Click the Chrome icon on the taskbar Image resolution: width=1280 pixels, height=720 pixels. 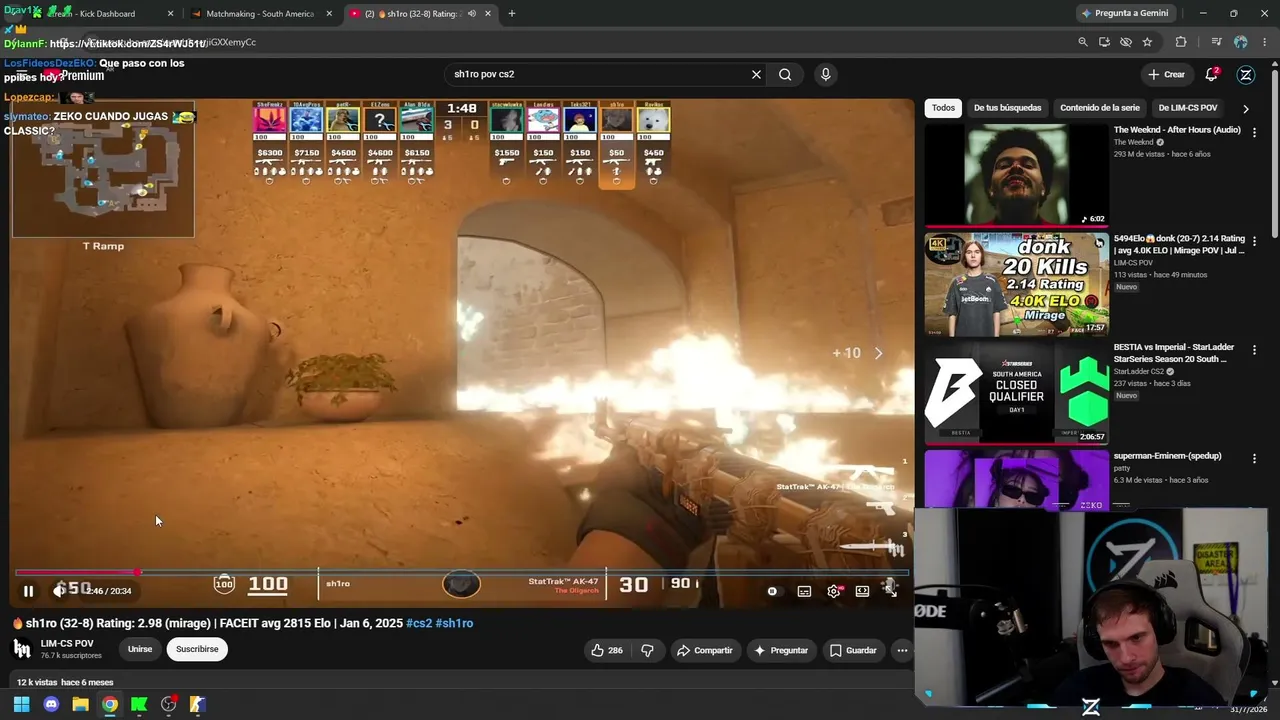(x=110, y=704)
